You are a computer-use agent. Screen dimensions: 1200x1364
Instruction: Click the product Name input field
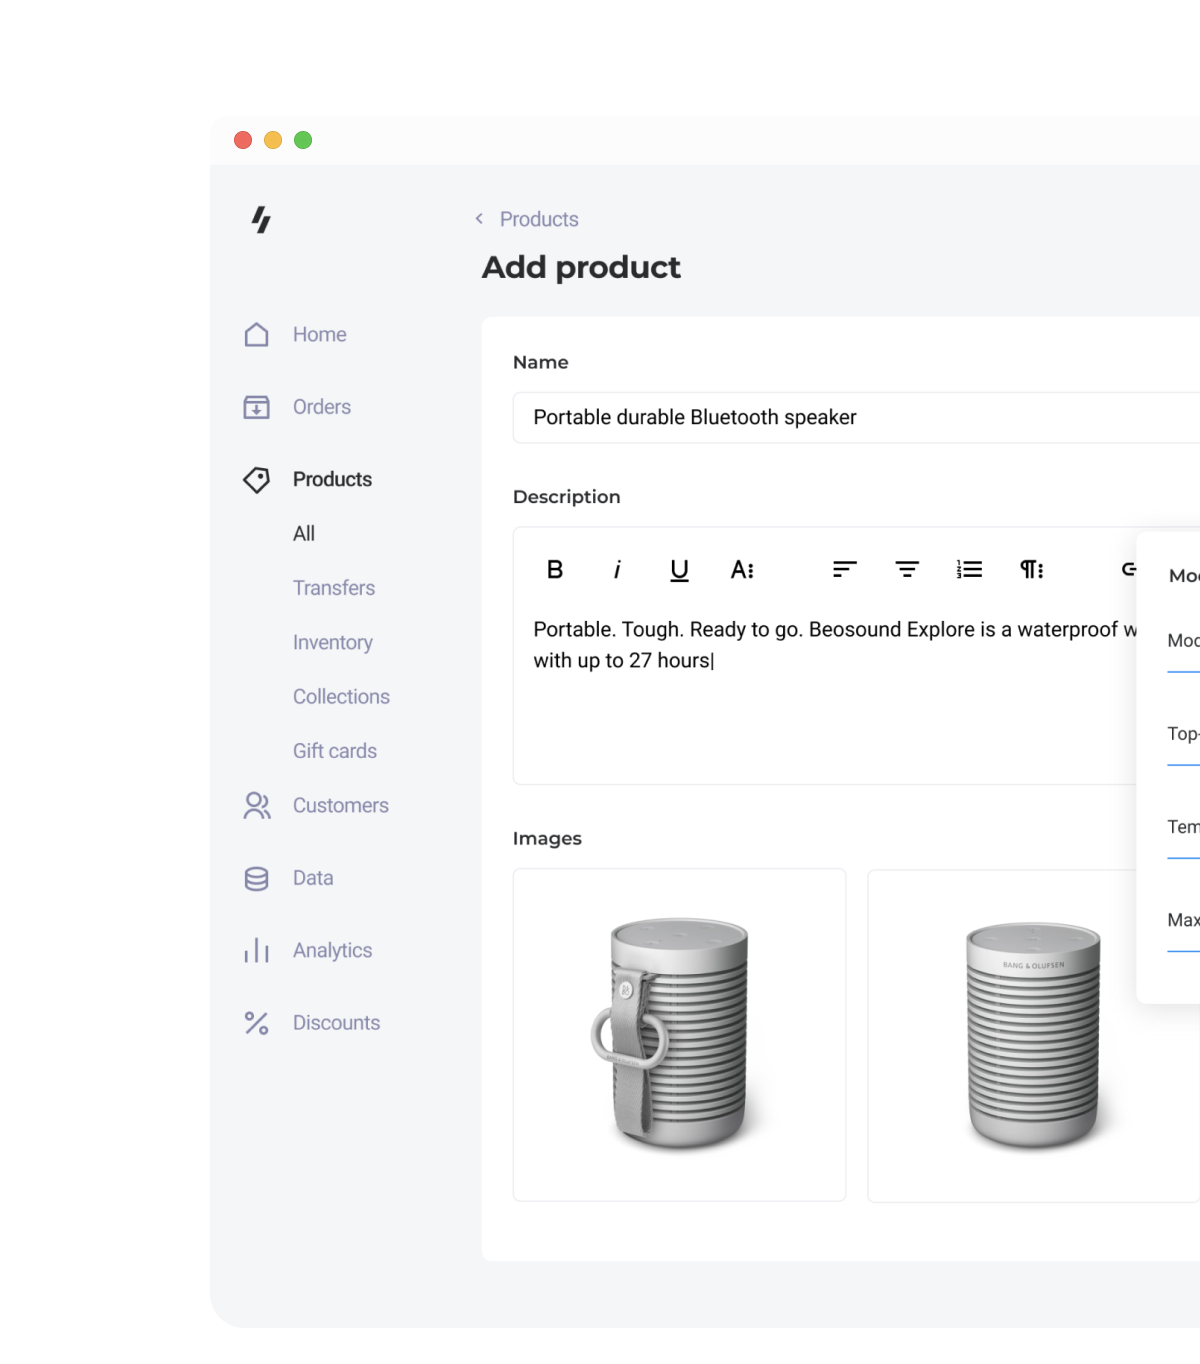856,418
